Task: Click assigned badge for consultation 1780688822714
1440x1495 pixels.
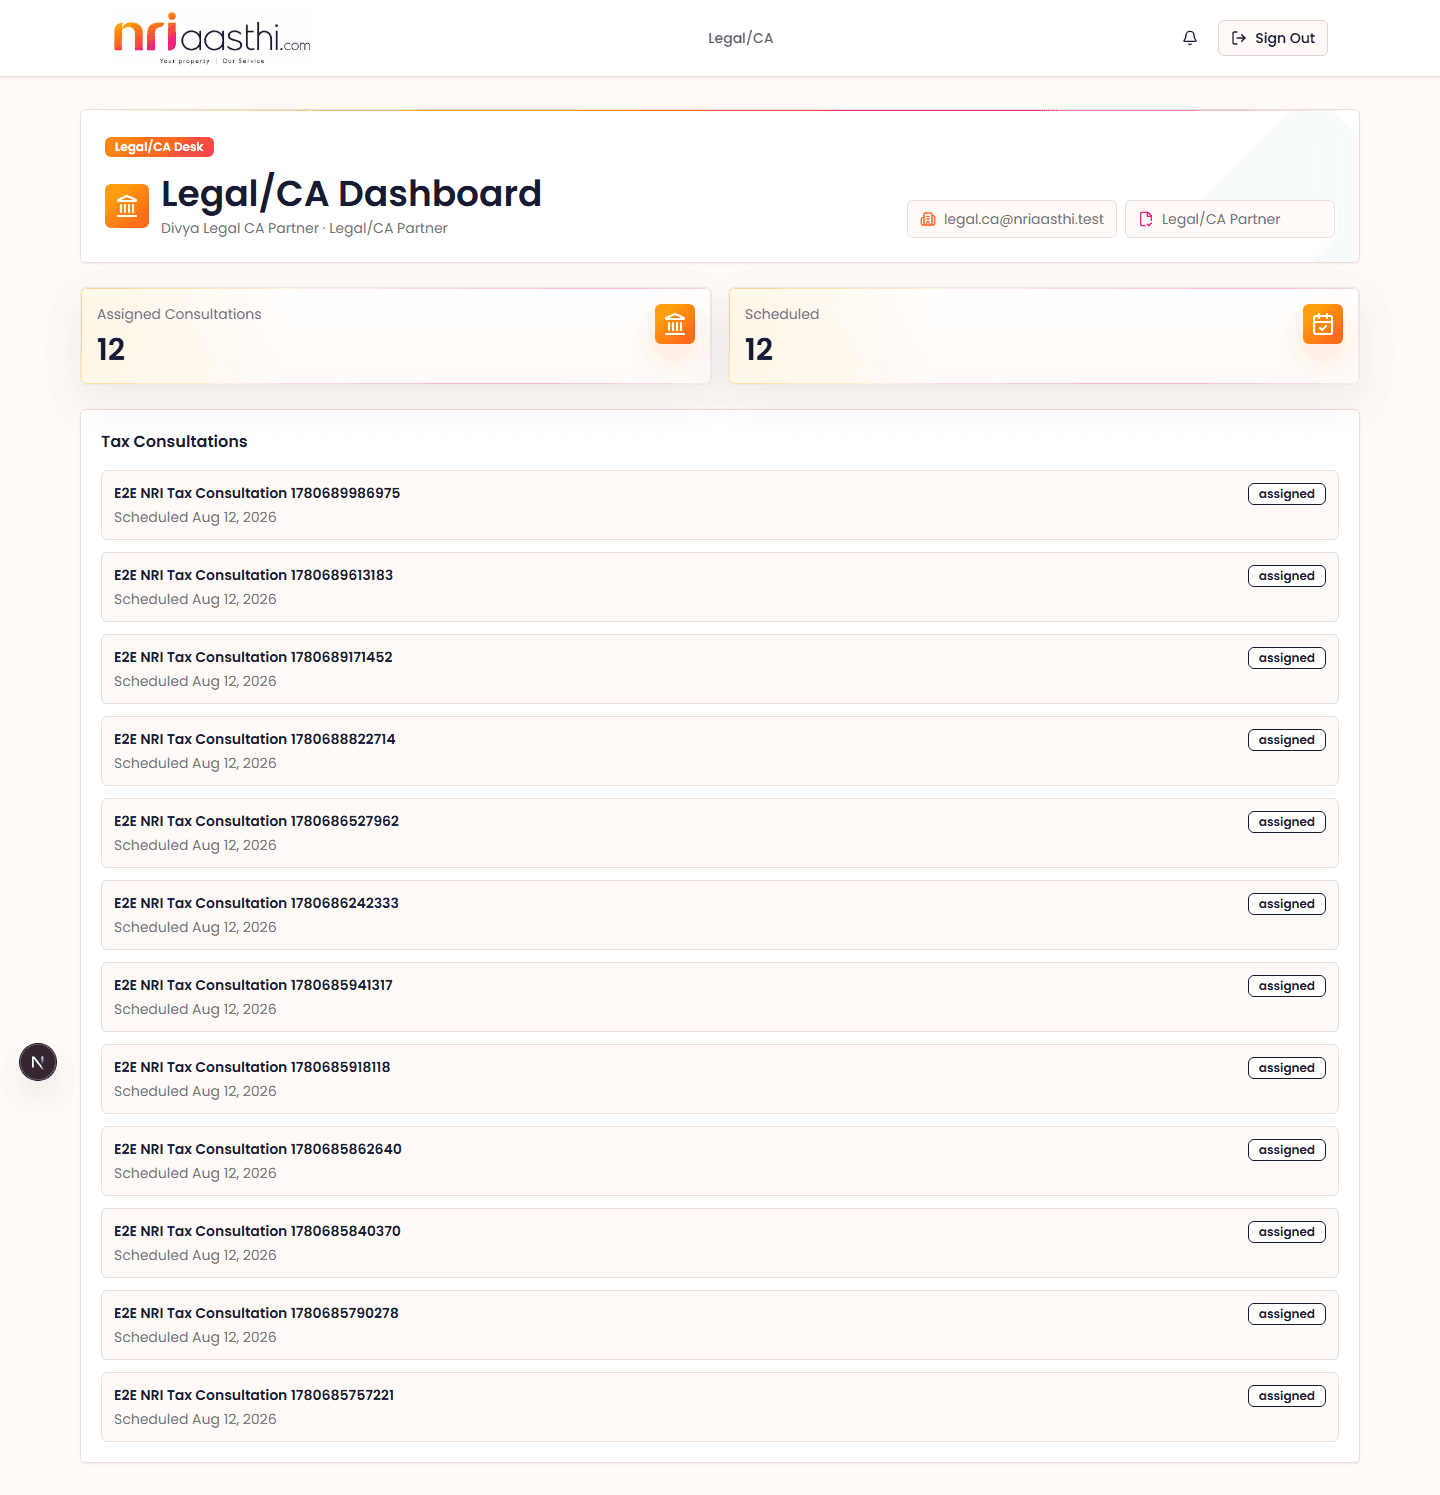Action: (1287, 740)
